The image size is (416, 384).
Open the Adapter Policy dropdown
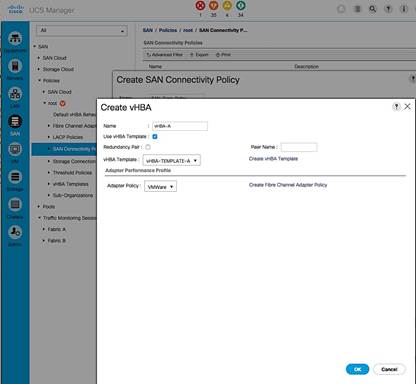tap(160, 187)
